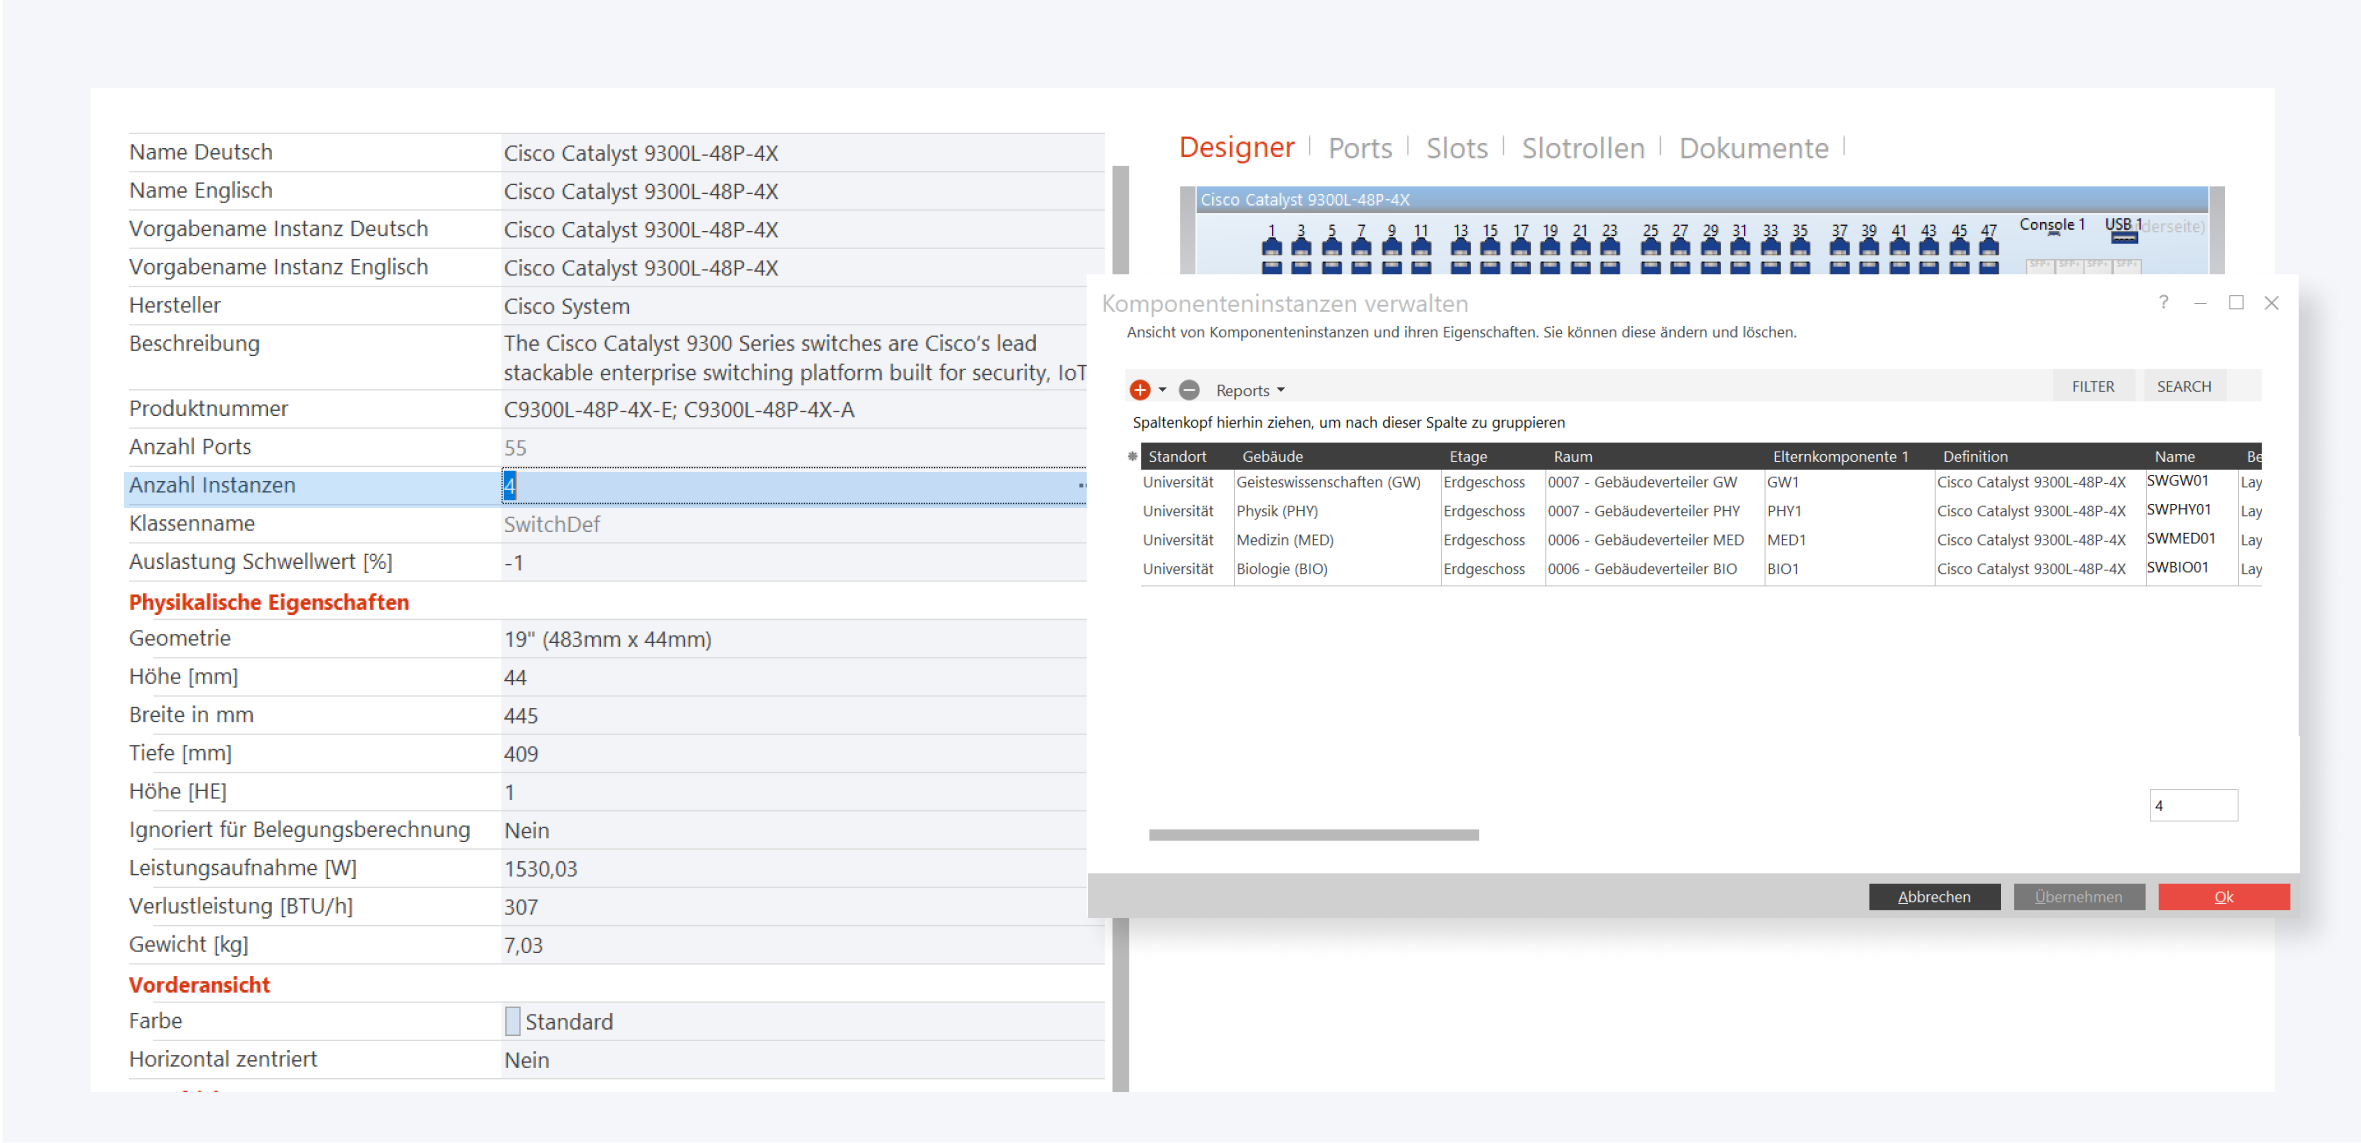The width and height of the screenshot is (2361, 1143).
Task: Click the Console 1 port icon
Action: (2053, 235)
